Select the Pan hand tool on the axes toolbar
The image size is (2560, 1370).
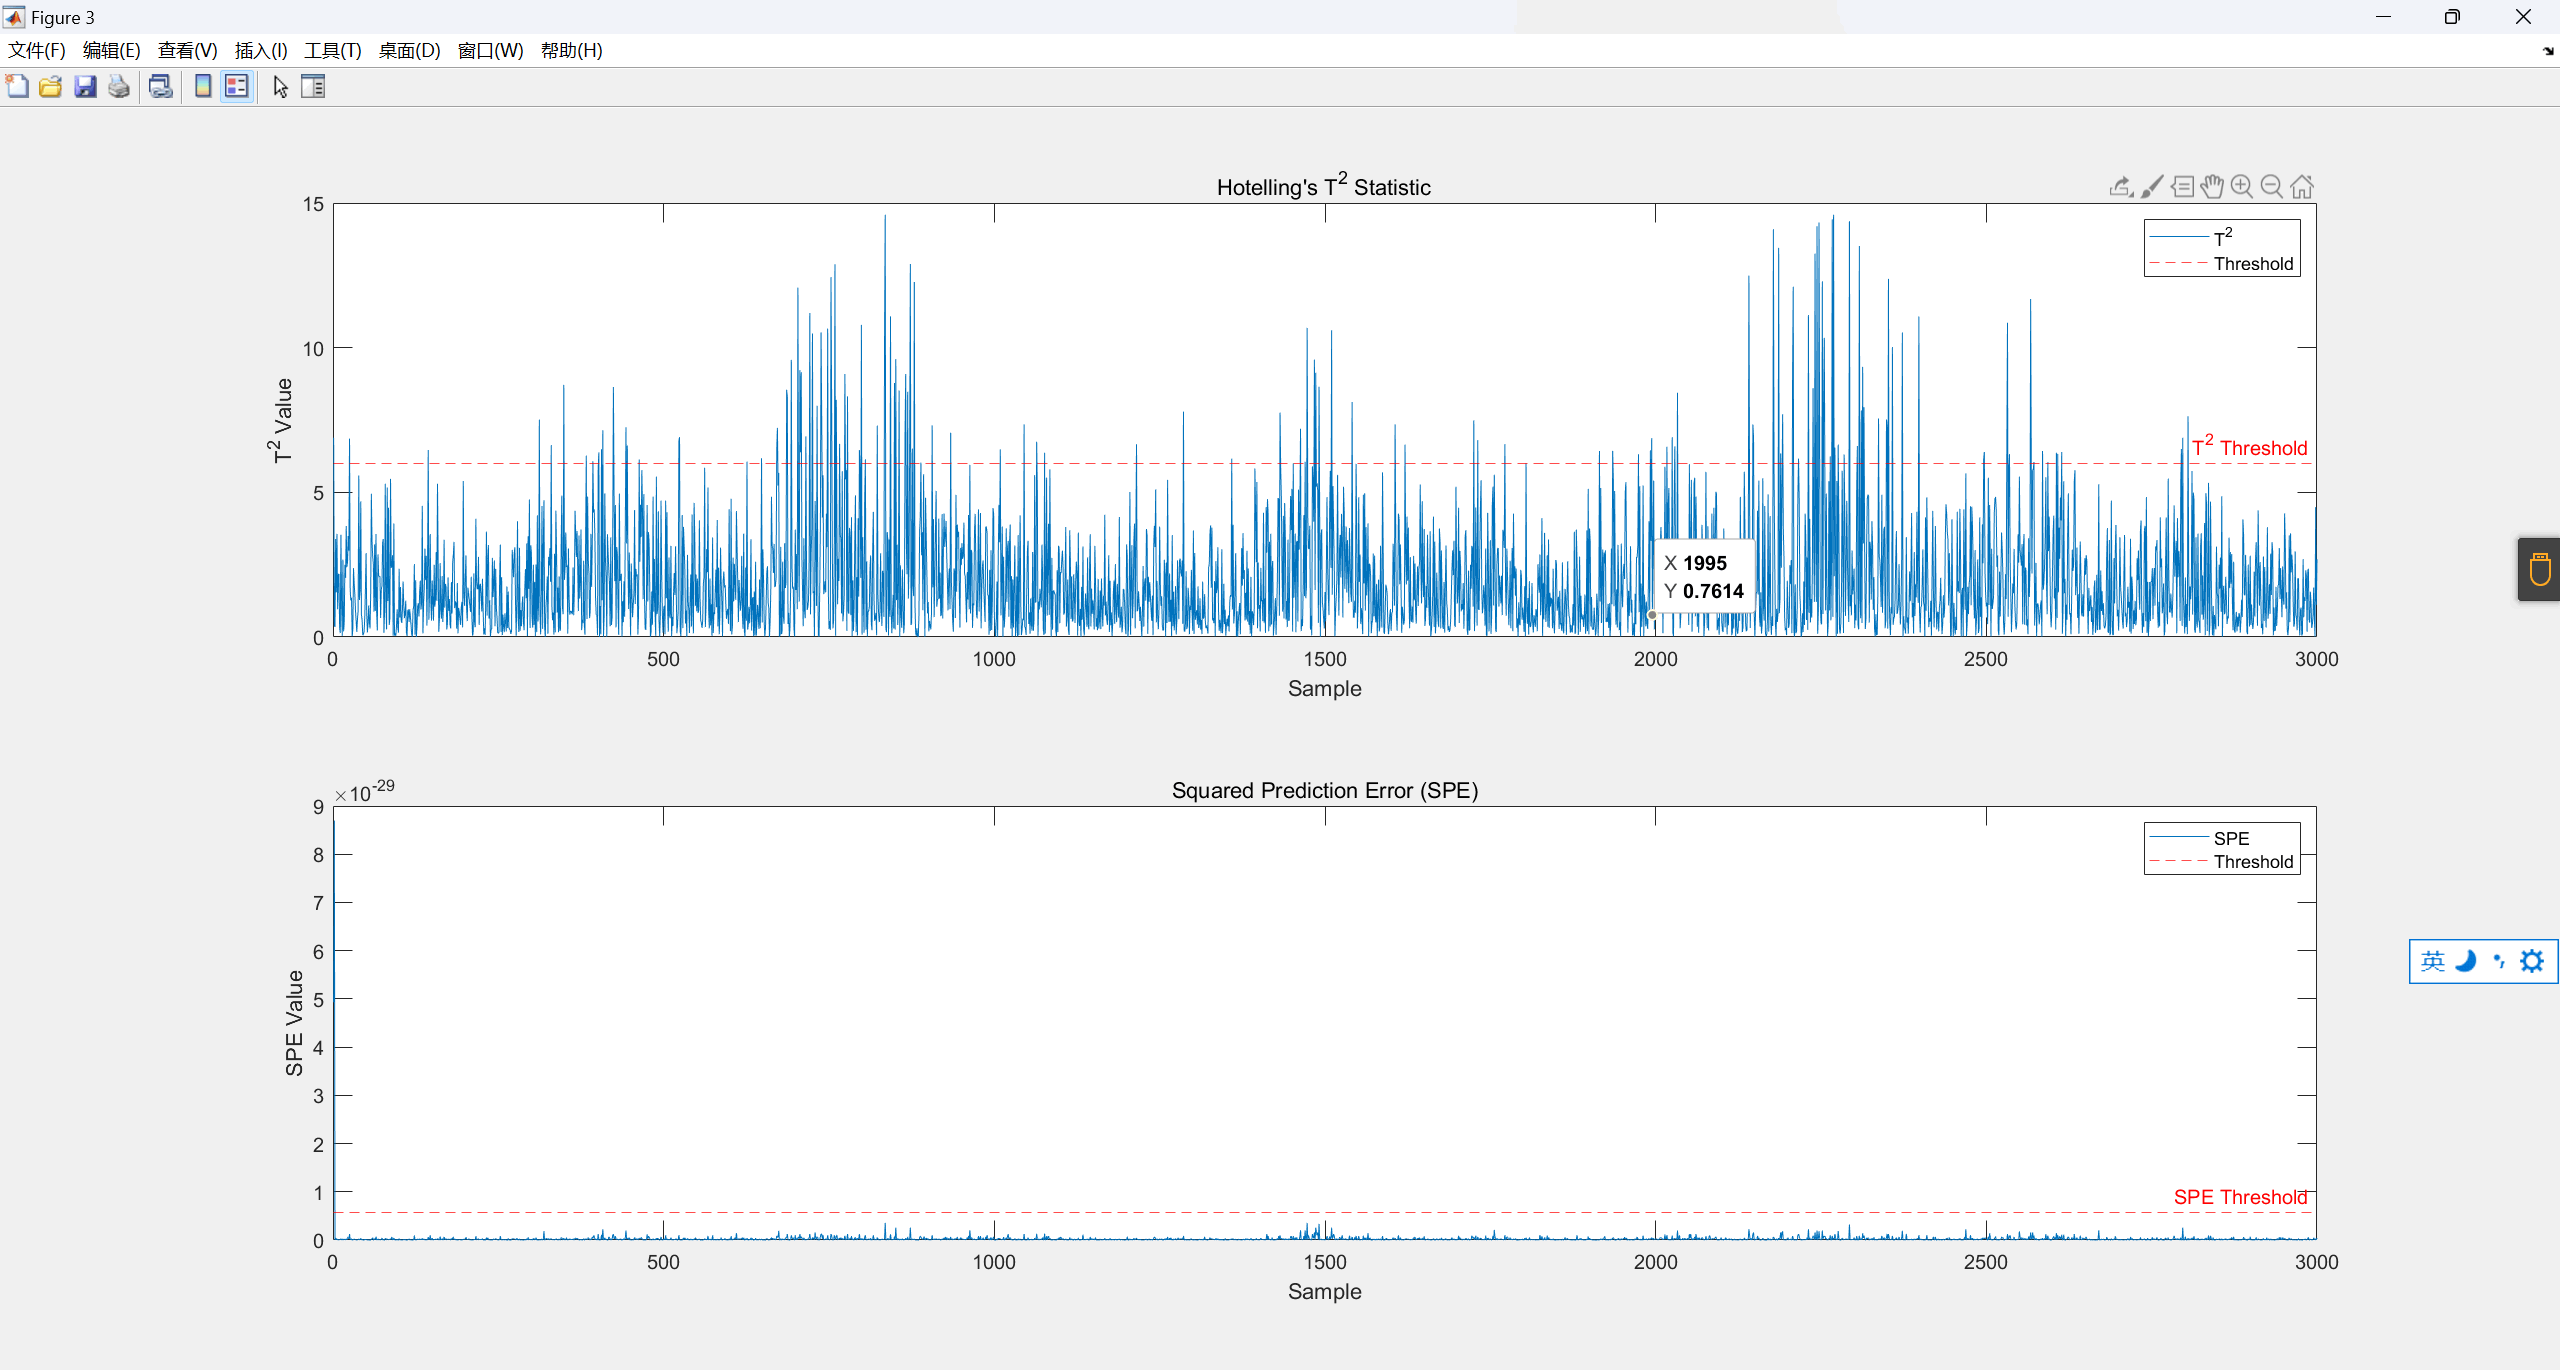[x=2212, y=186]
